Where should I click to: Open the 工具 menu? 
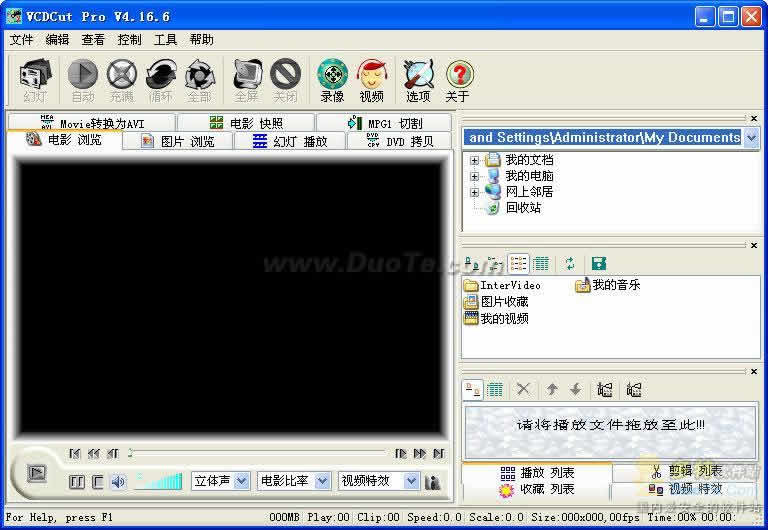165,40
